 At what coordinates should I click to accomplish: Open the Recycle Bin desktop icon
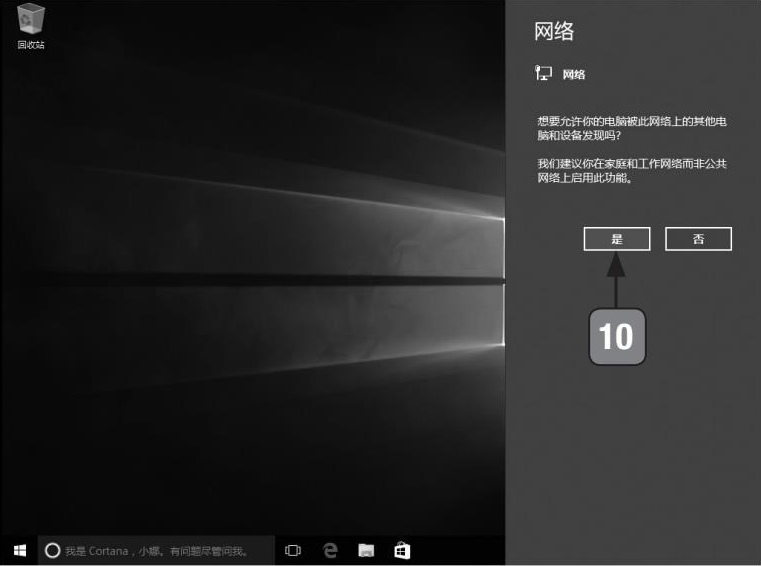click(31, 27)
